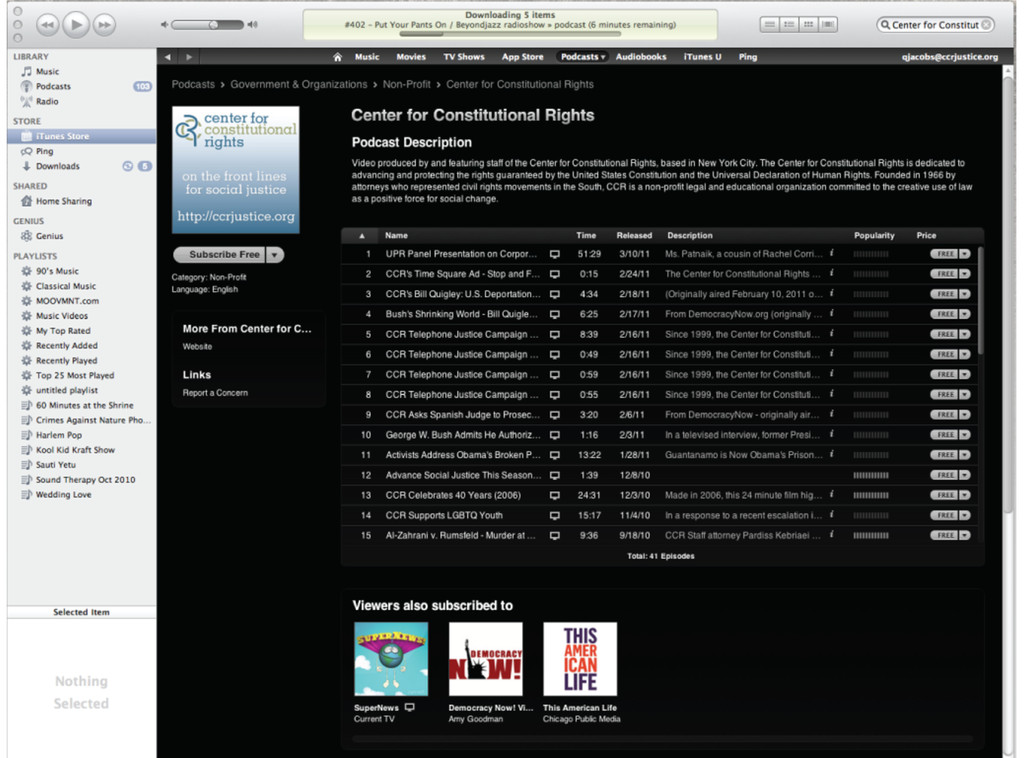This screenshot has height=758, width=1024.
Task: Switch to list view button
Action: point(770,25)
